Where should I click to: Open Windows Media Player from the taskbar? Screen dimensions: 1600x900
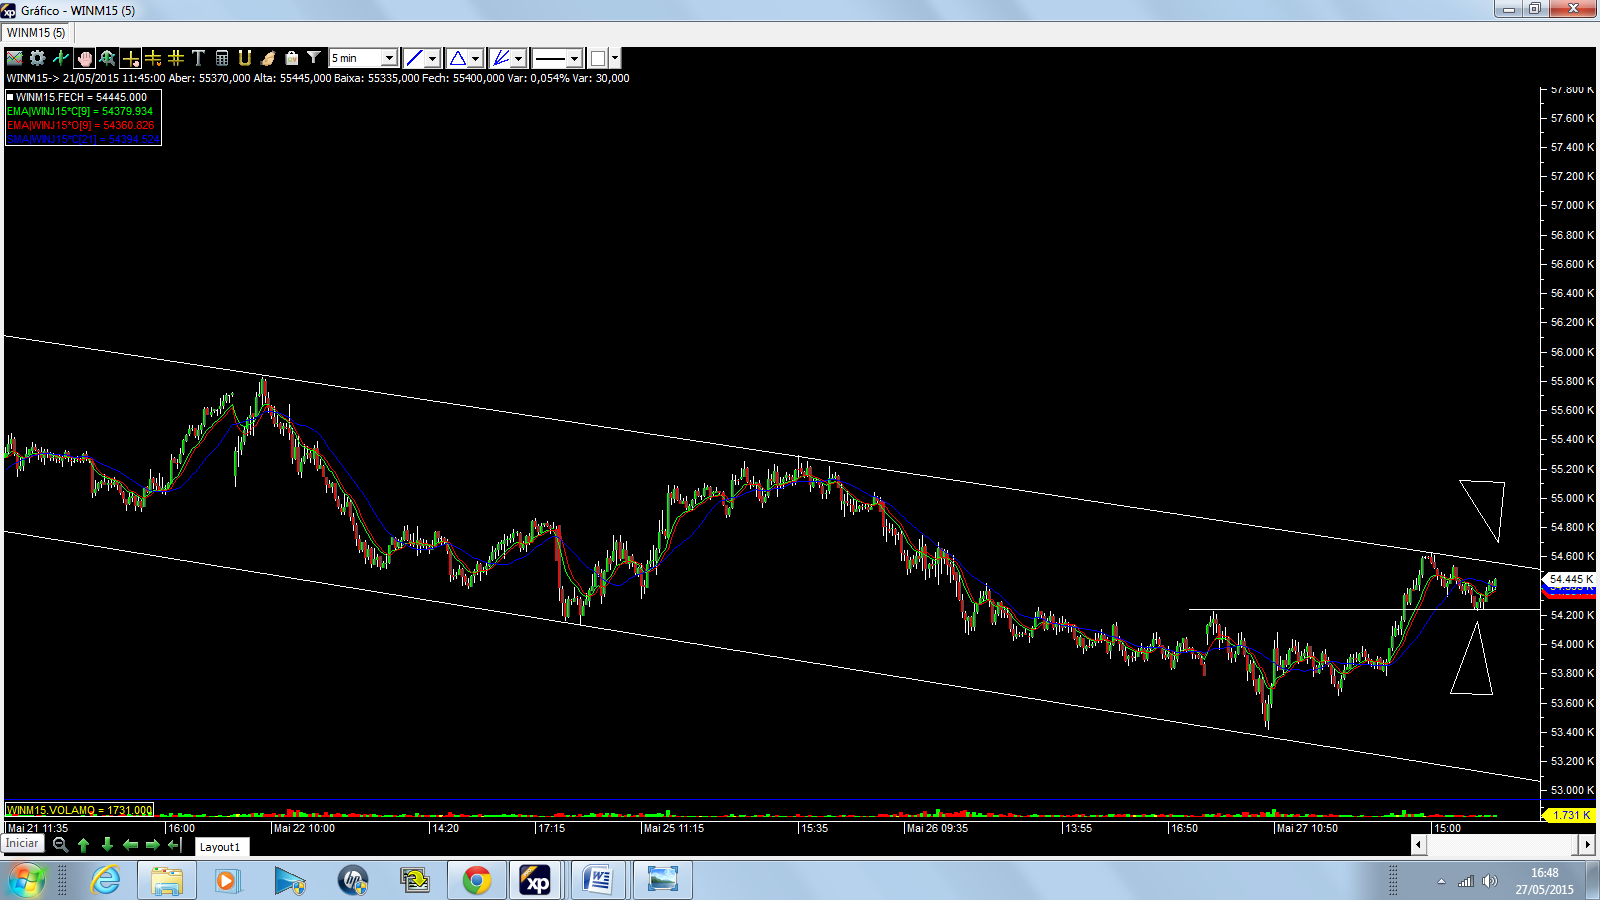tap(227, 881)
